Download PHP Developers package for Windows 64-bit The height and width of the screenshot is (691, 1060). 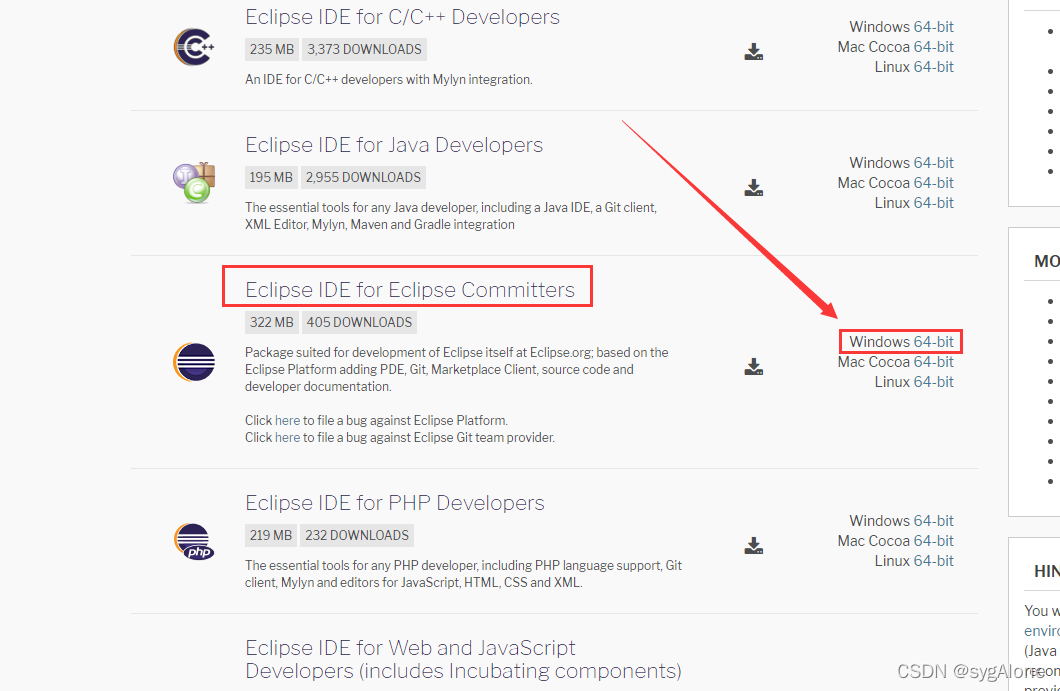pyautogui.click(x=933, y=521)
